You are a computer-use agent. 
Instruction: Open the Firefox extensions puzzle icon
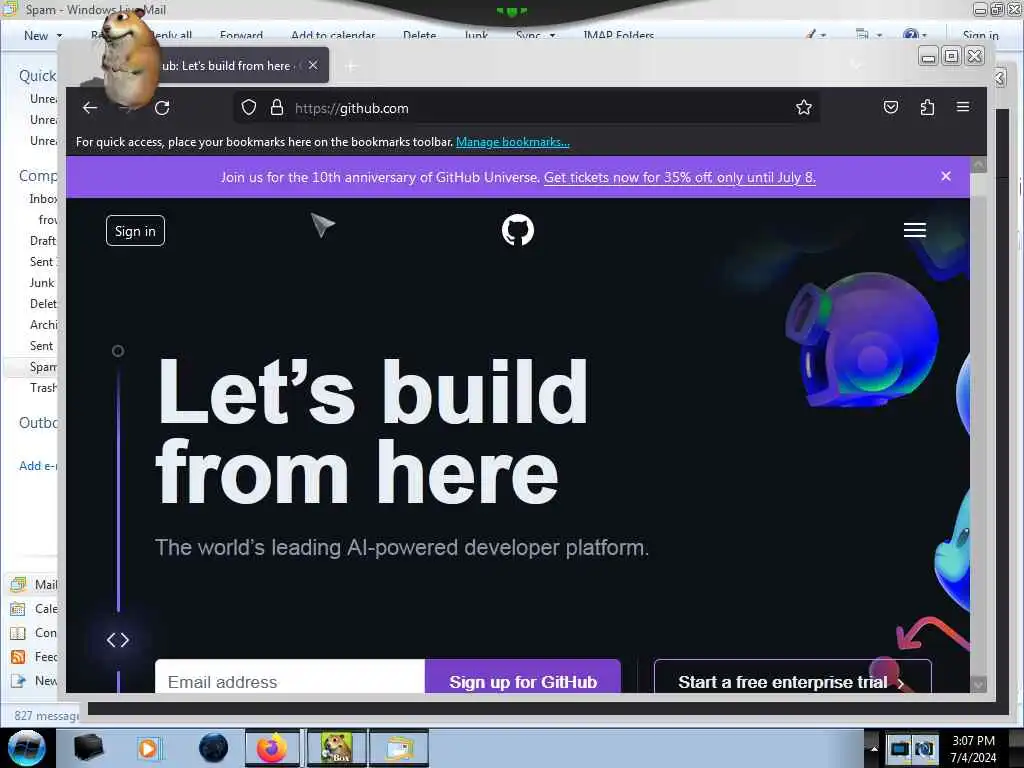[927, 107]
